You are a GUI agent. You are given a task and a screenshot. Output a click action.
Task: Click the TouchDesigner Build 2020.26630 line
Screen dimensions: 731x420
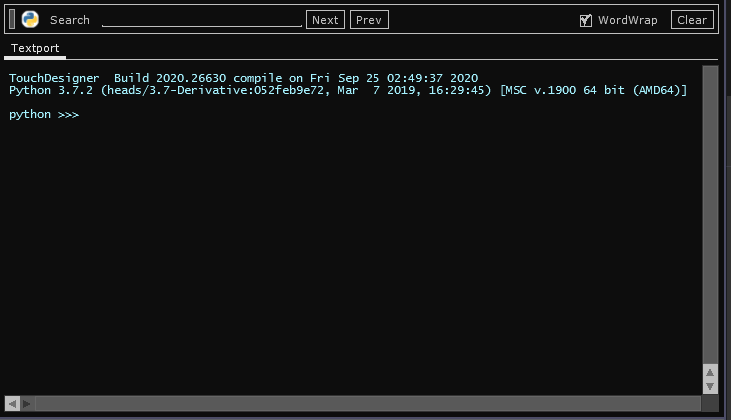coord(243,78)
